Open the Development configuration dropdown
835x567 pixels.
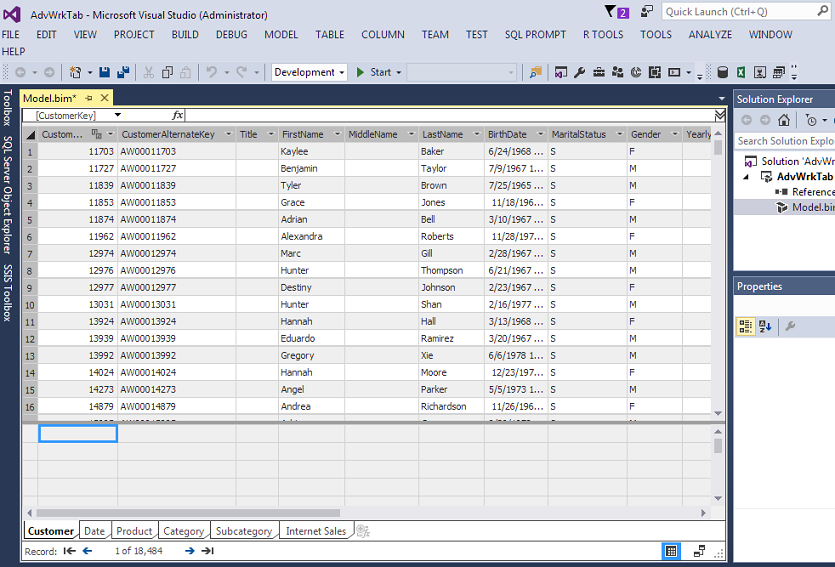(x=341, y=72)
